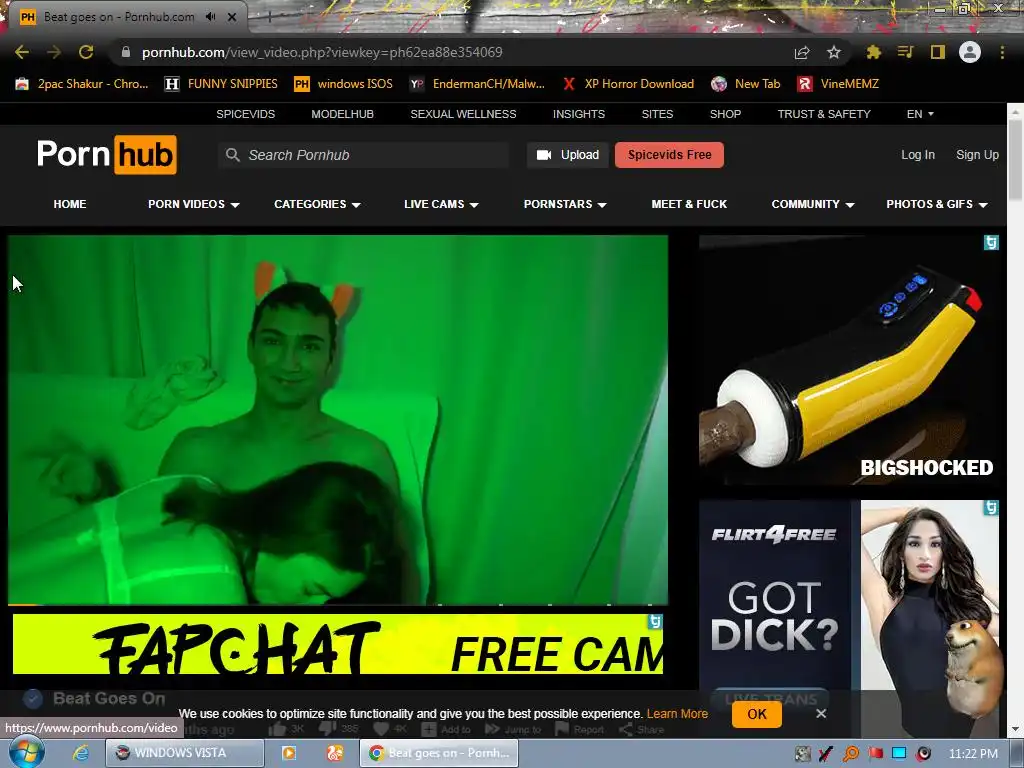
Task: Open the Chrome profile avatar
Action: pyautogui.click(x=970, y=52)
